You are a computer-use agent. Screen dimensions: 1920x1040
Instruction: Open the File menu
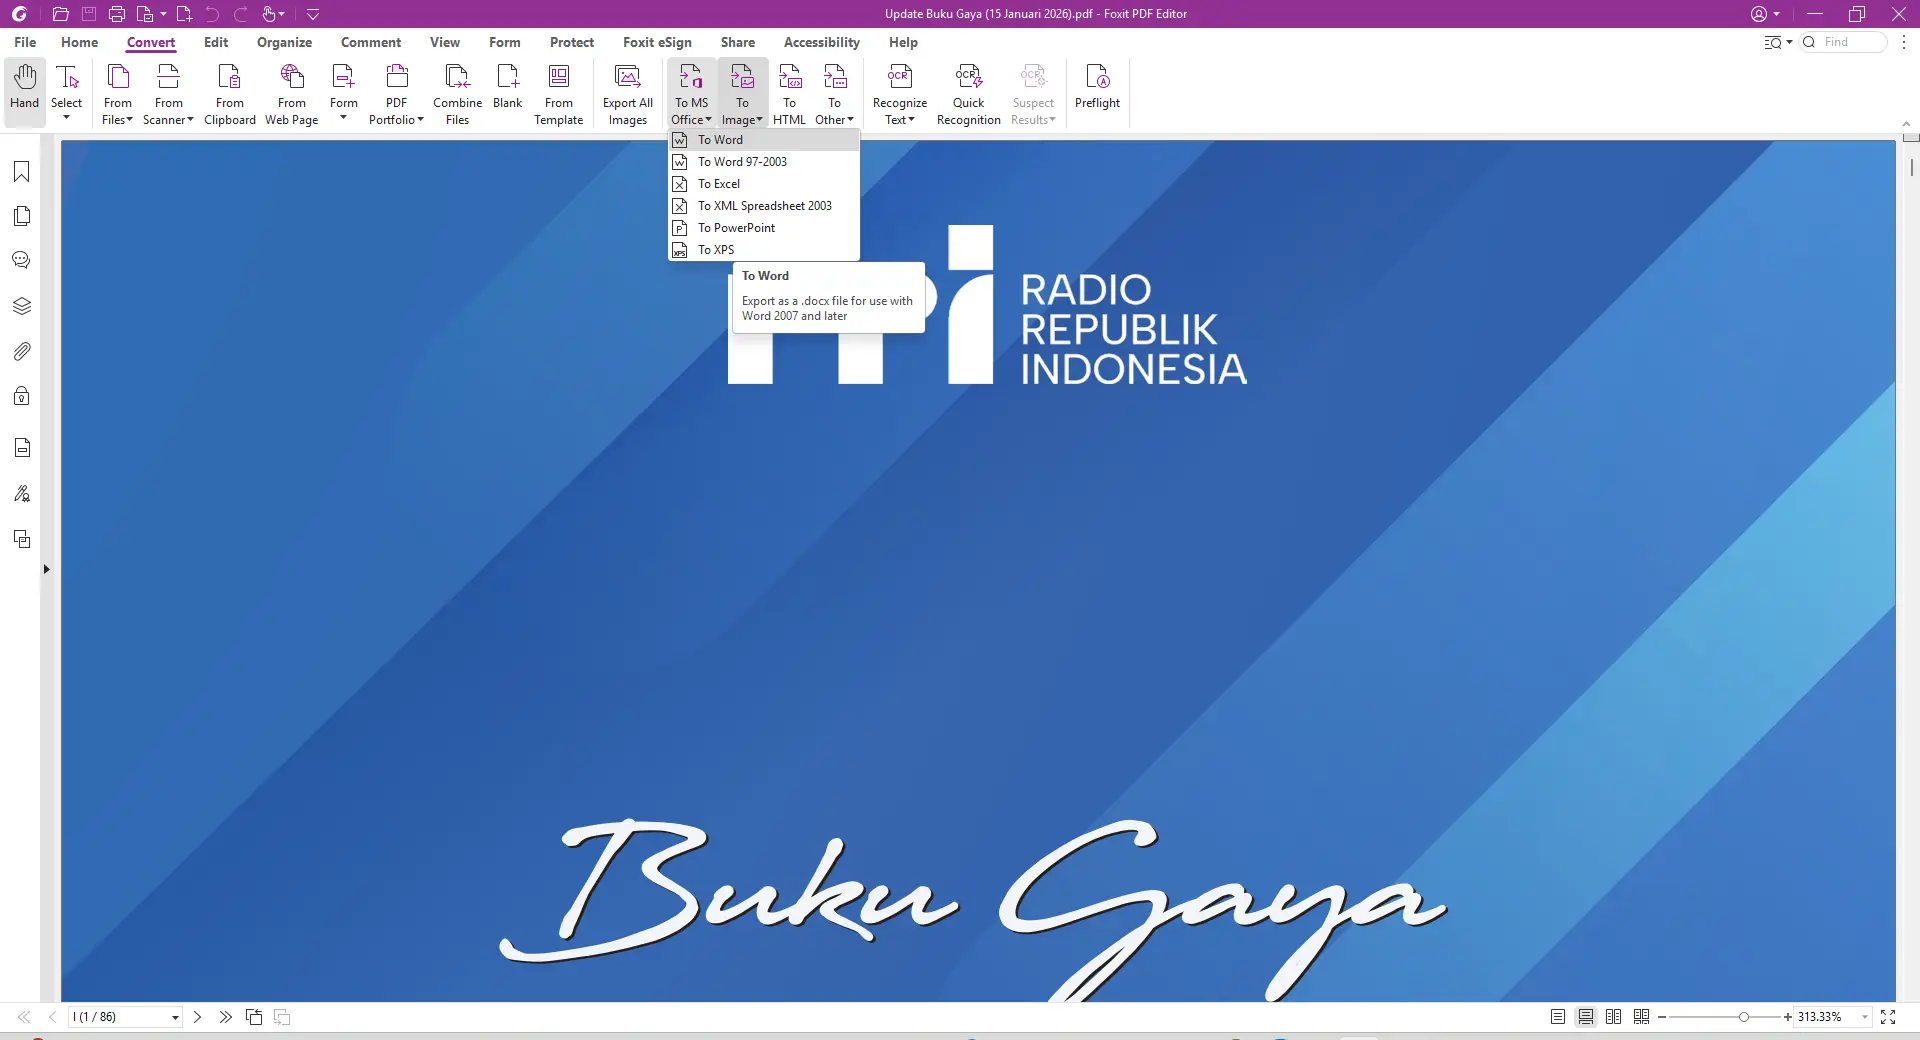[x=25, y=42]
